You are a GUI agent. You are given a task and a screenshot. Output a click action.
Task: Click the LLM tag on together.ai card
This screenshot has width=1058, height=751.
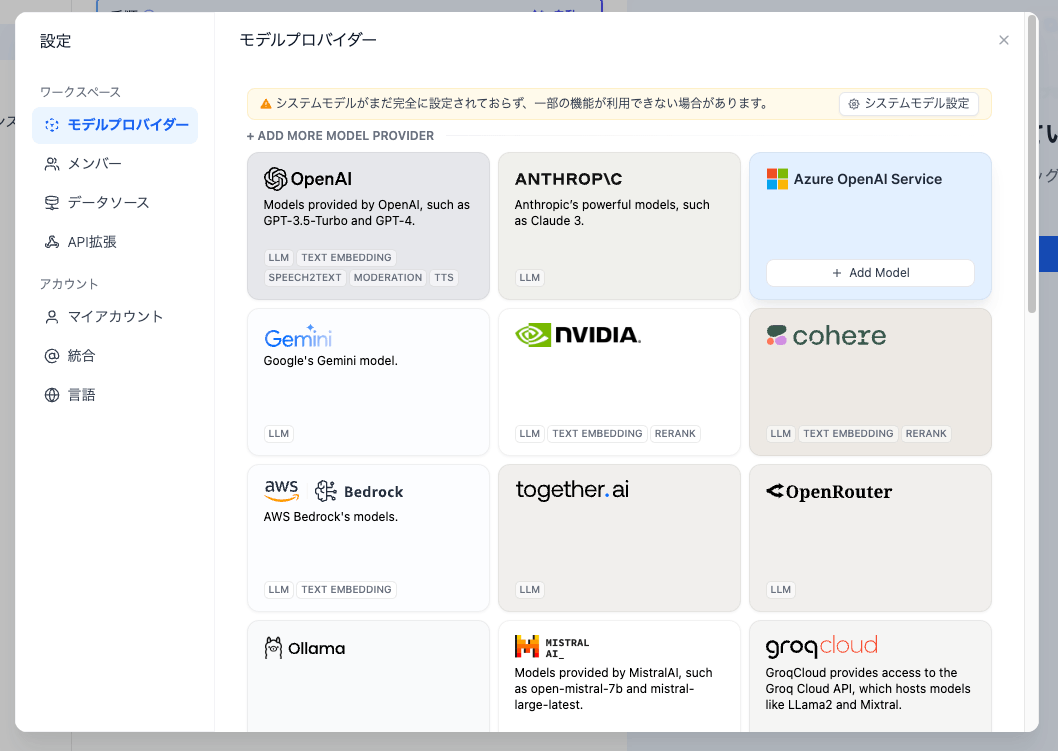pos(530,590)
